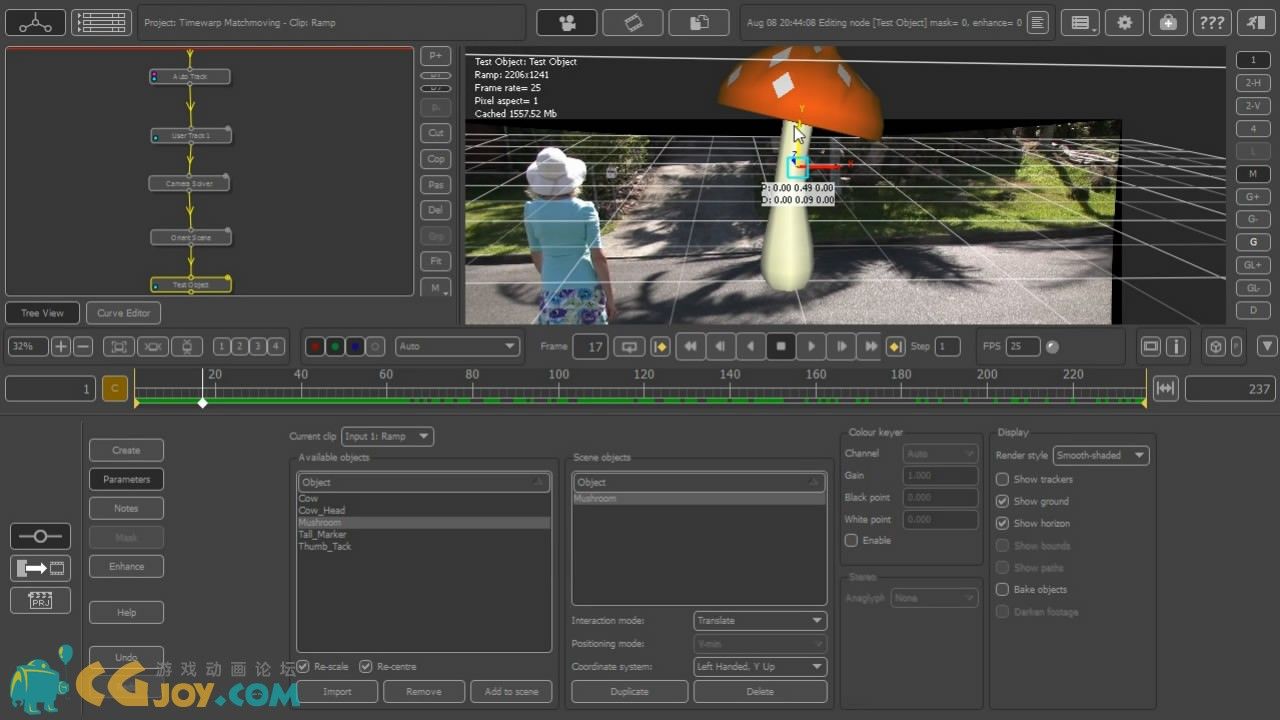Click the orange C cache button
The width and height of the screenshot is (1280, 720).
tap(115, 389)
